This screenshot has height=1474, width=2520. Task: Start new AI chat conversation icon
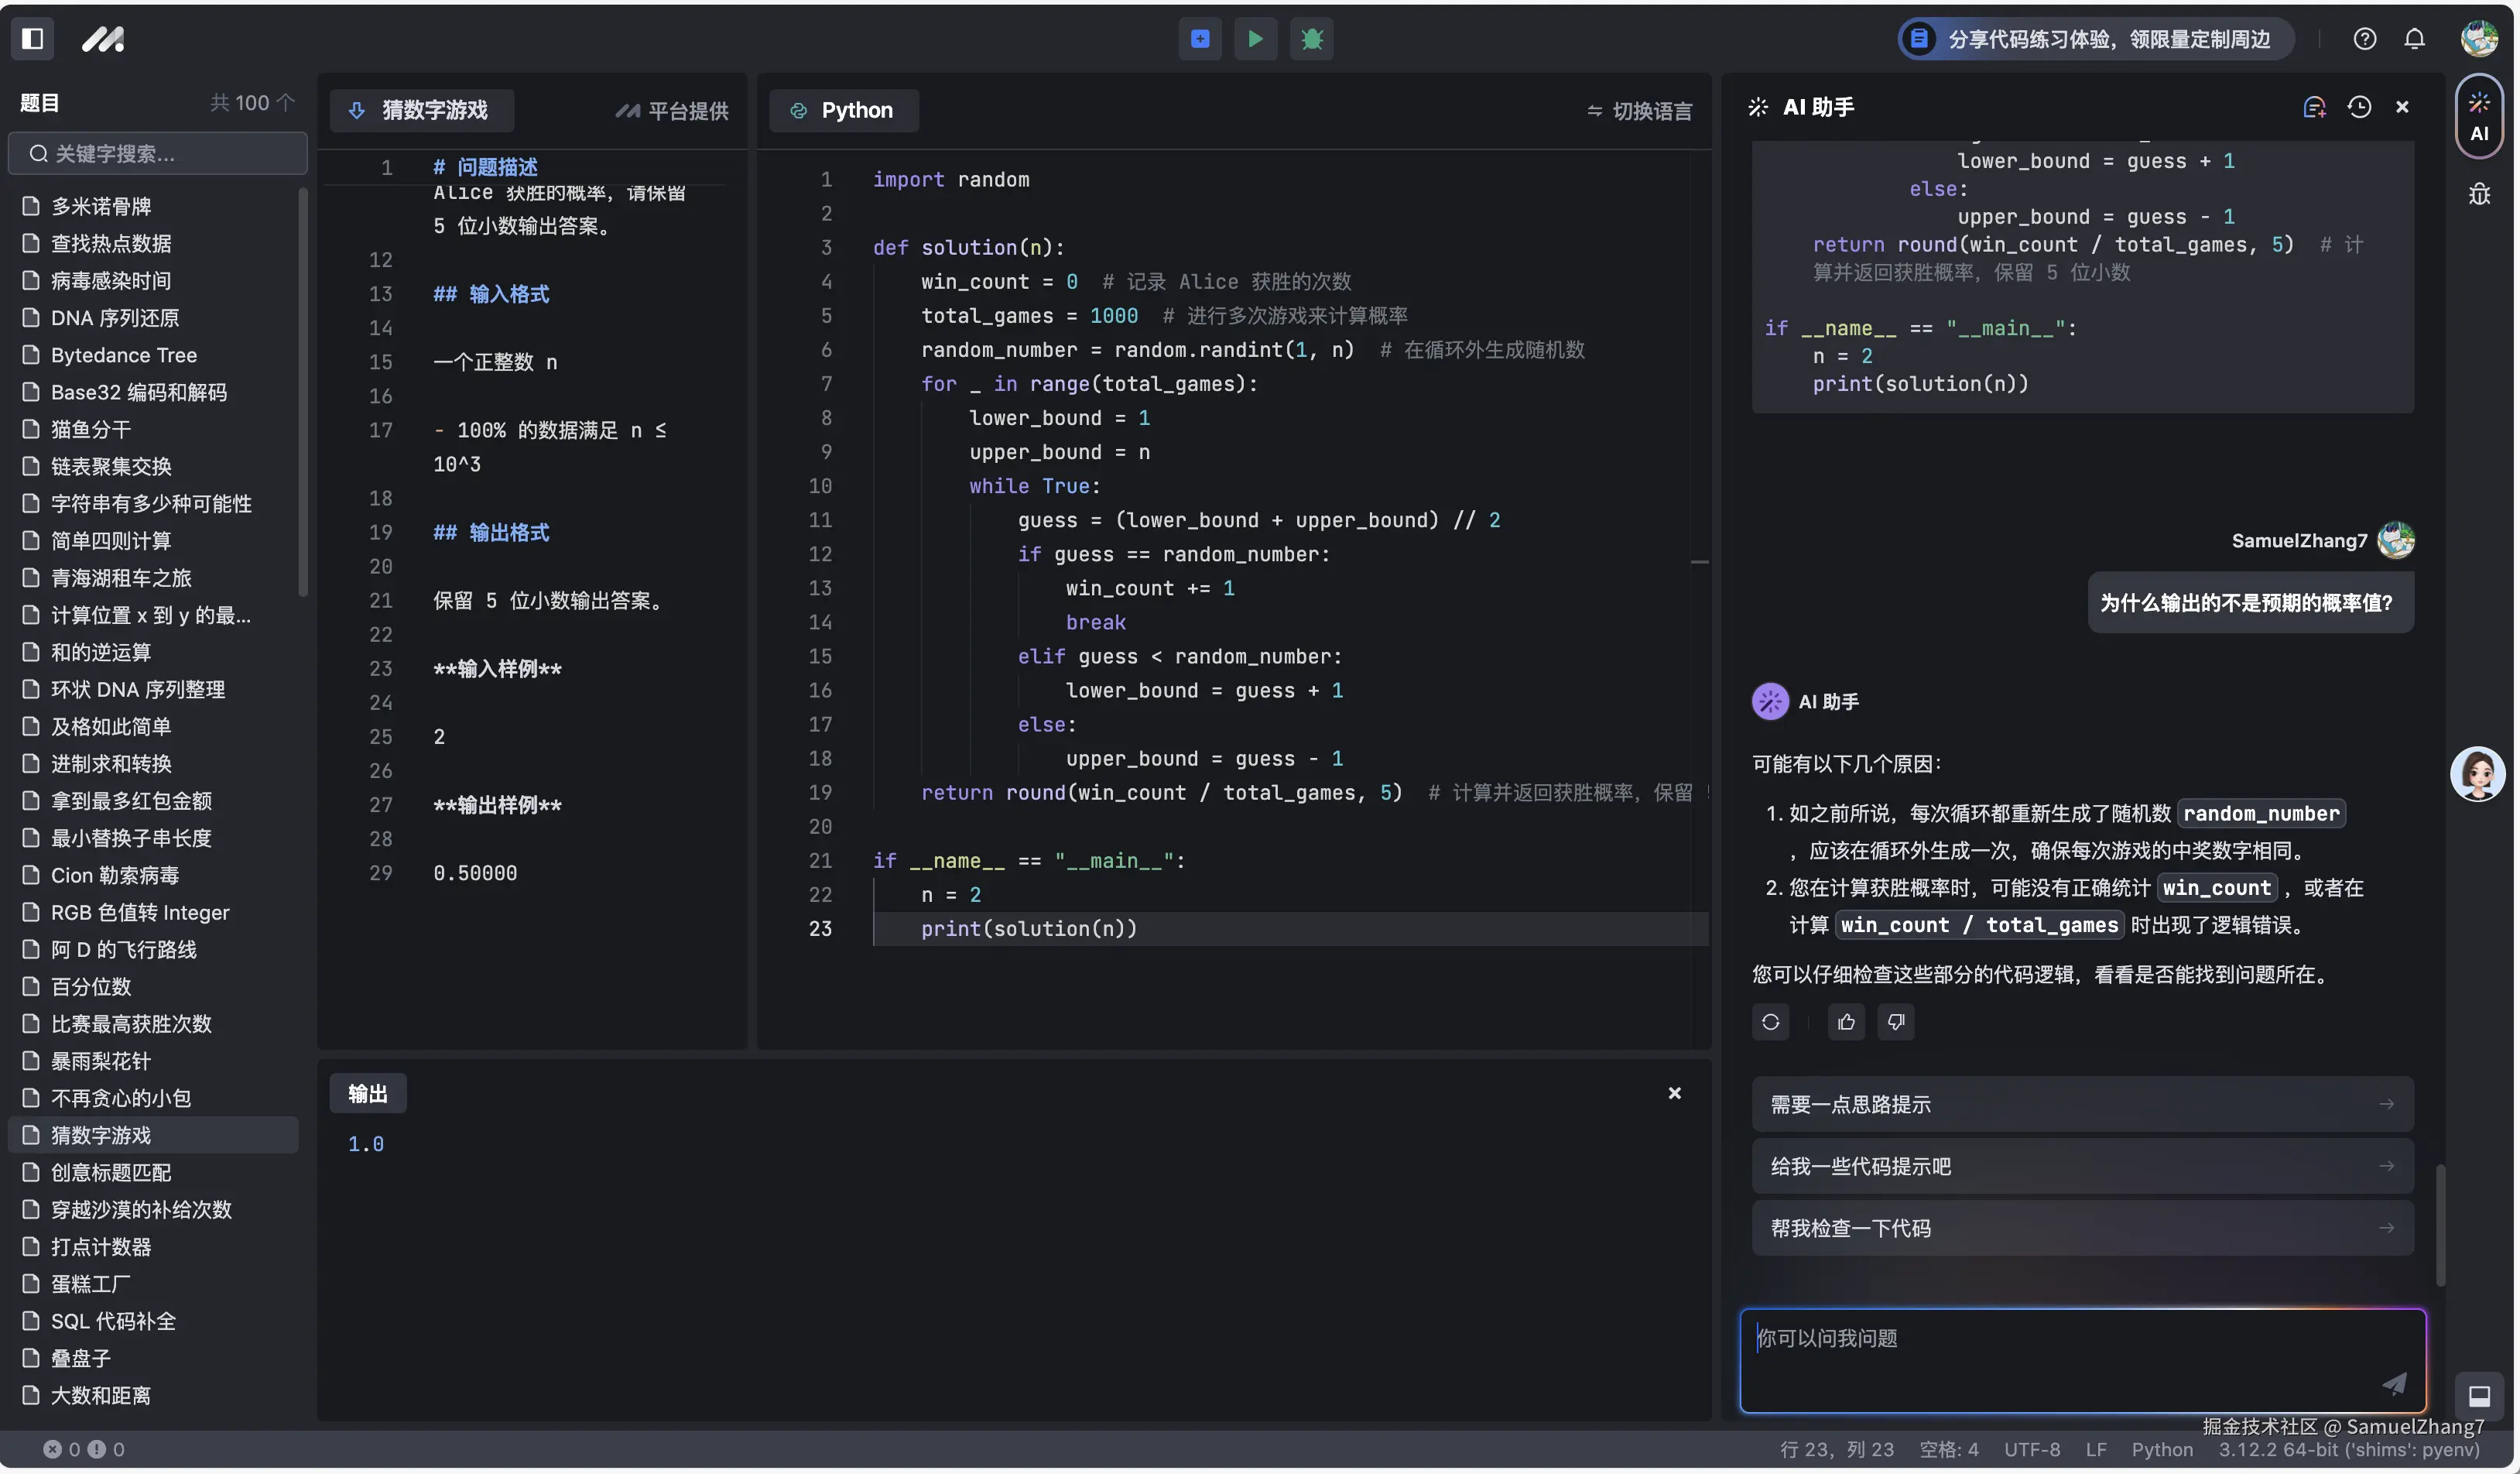pyautogui.click(x=2314, y=107)
